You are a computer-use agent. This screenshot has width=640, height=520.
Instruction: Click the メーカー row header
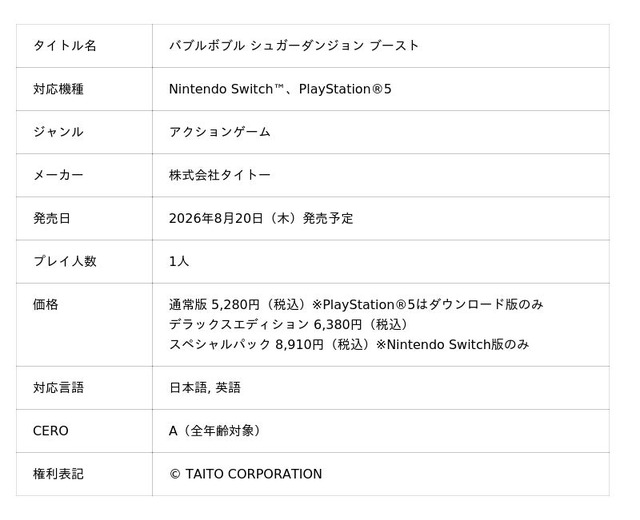click(58, 175)
